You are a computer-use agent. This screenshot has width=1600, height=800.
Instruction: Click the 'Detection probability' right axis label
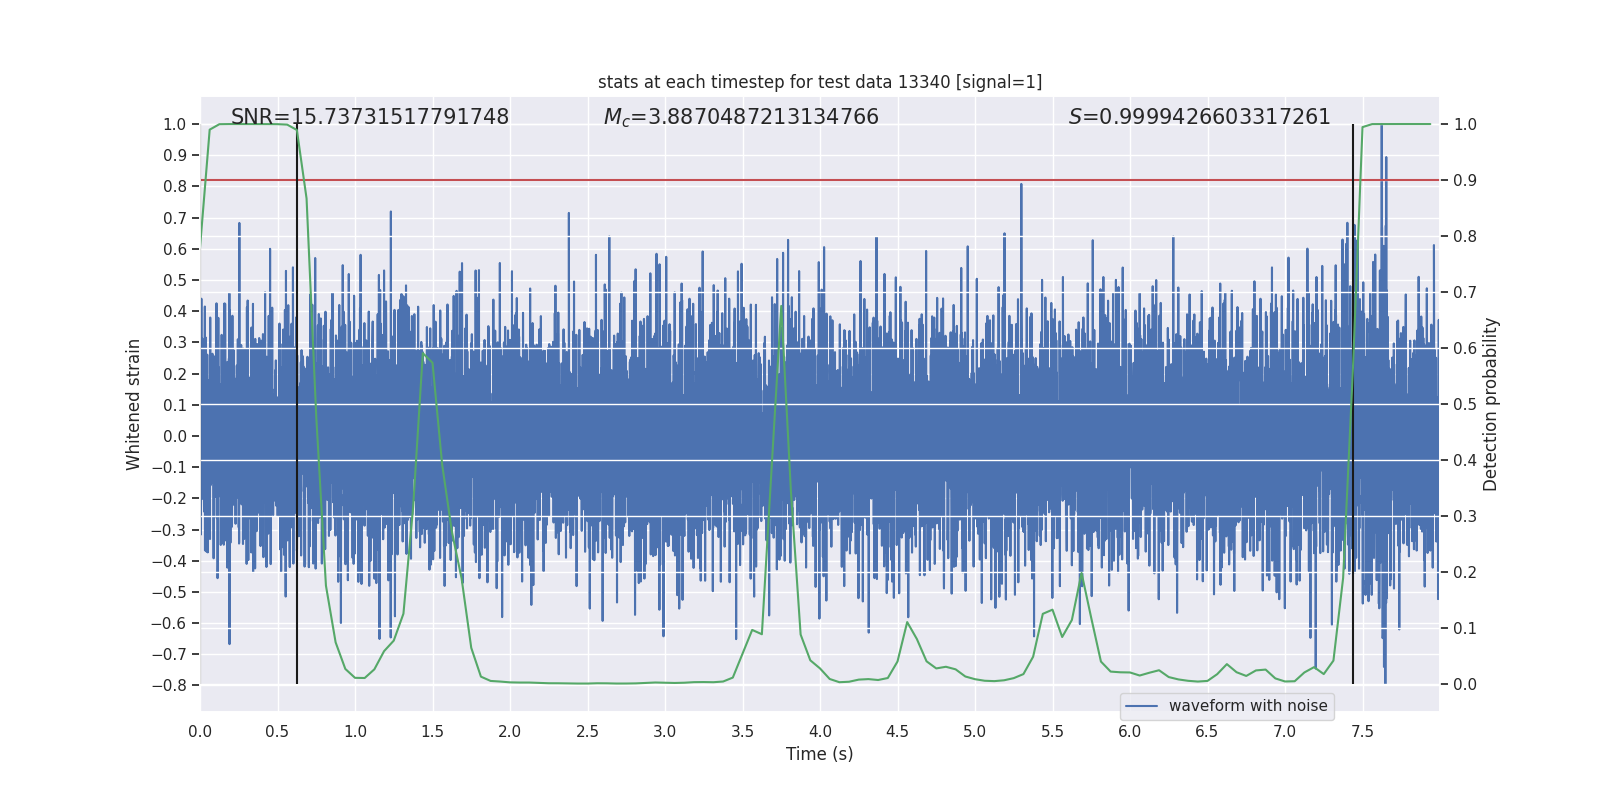coord(1490,404)
